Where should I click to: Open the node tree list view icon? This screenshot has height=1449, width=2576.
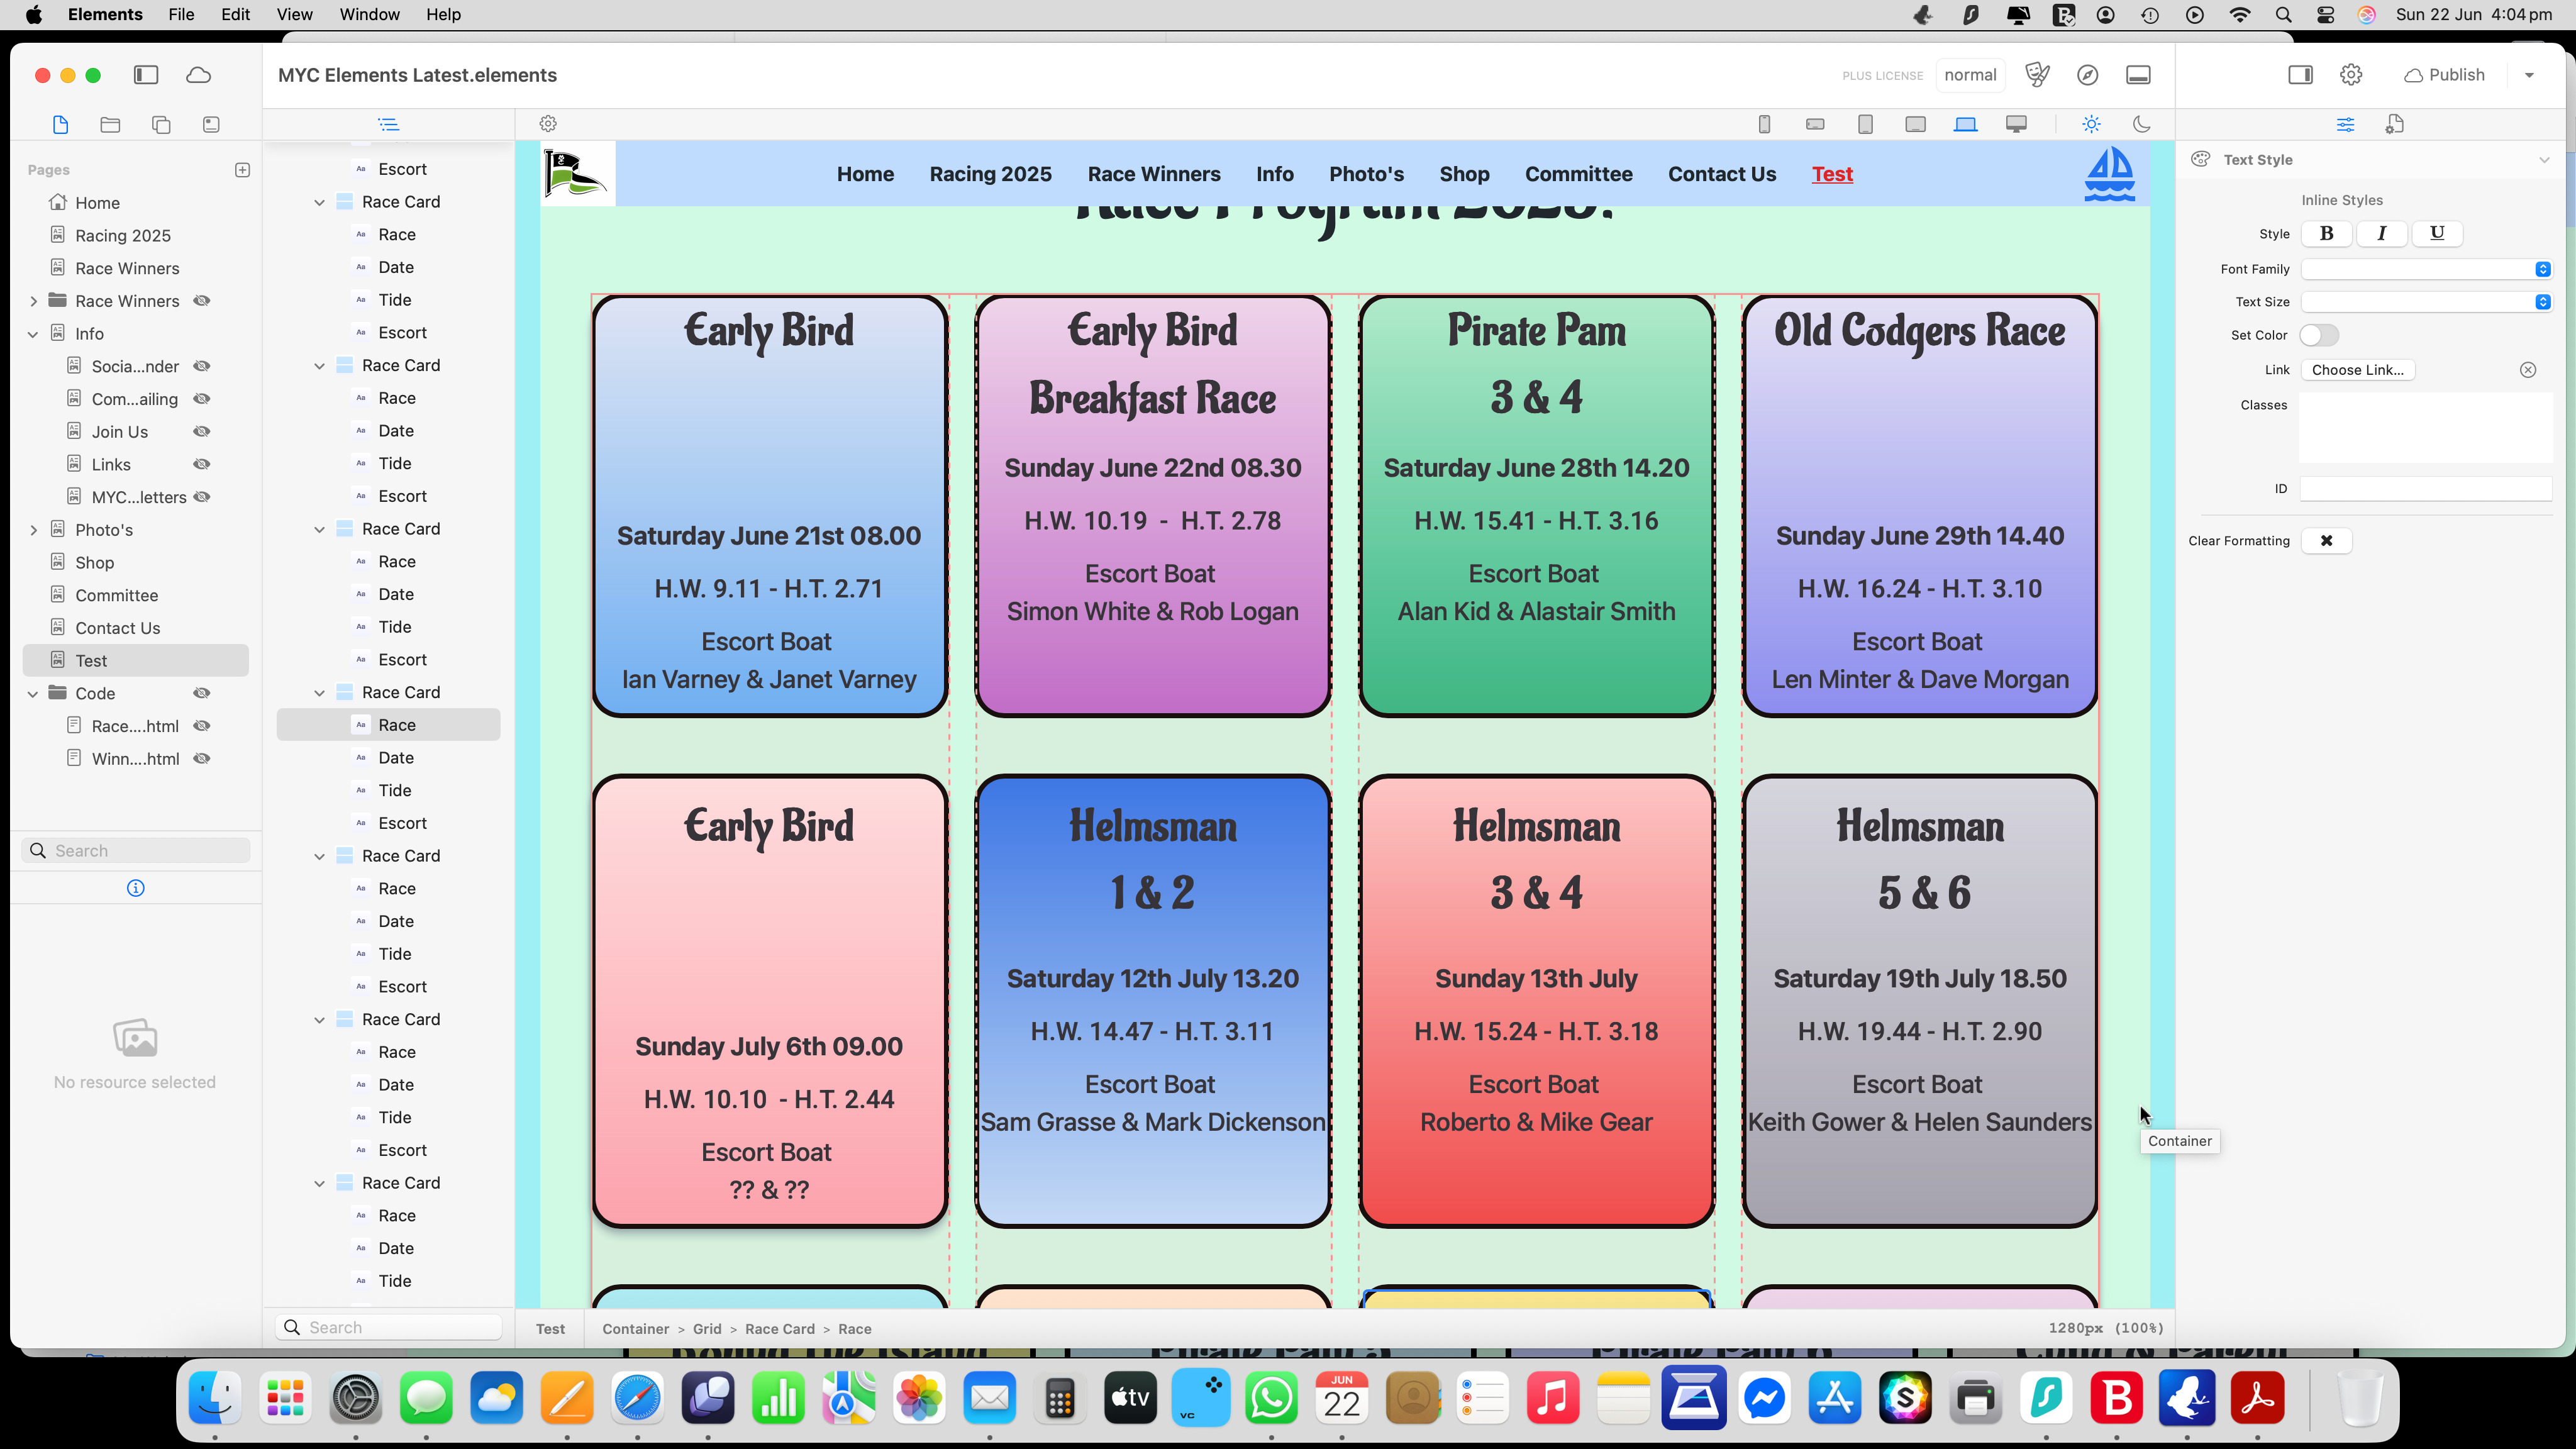click(x=388, y=124)
